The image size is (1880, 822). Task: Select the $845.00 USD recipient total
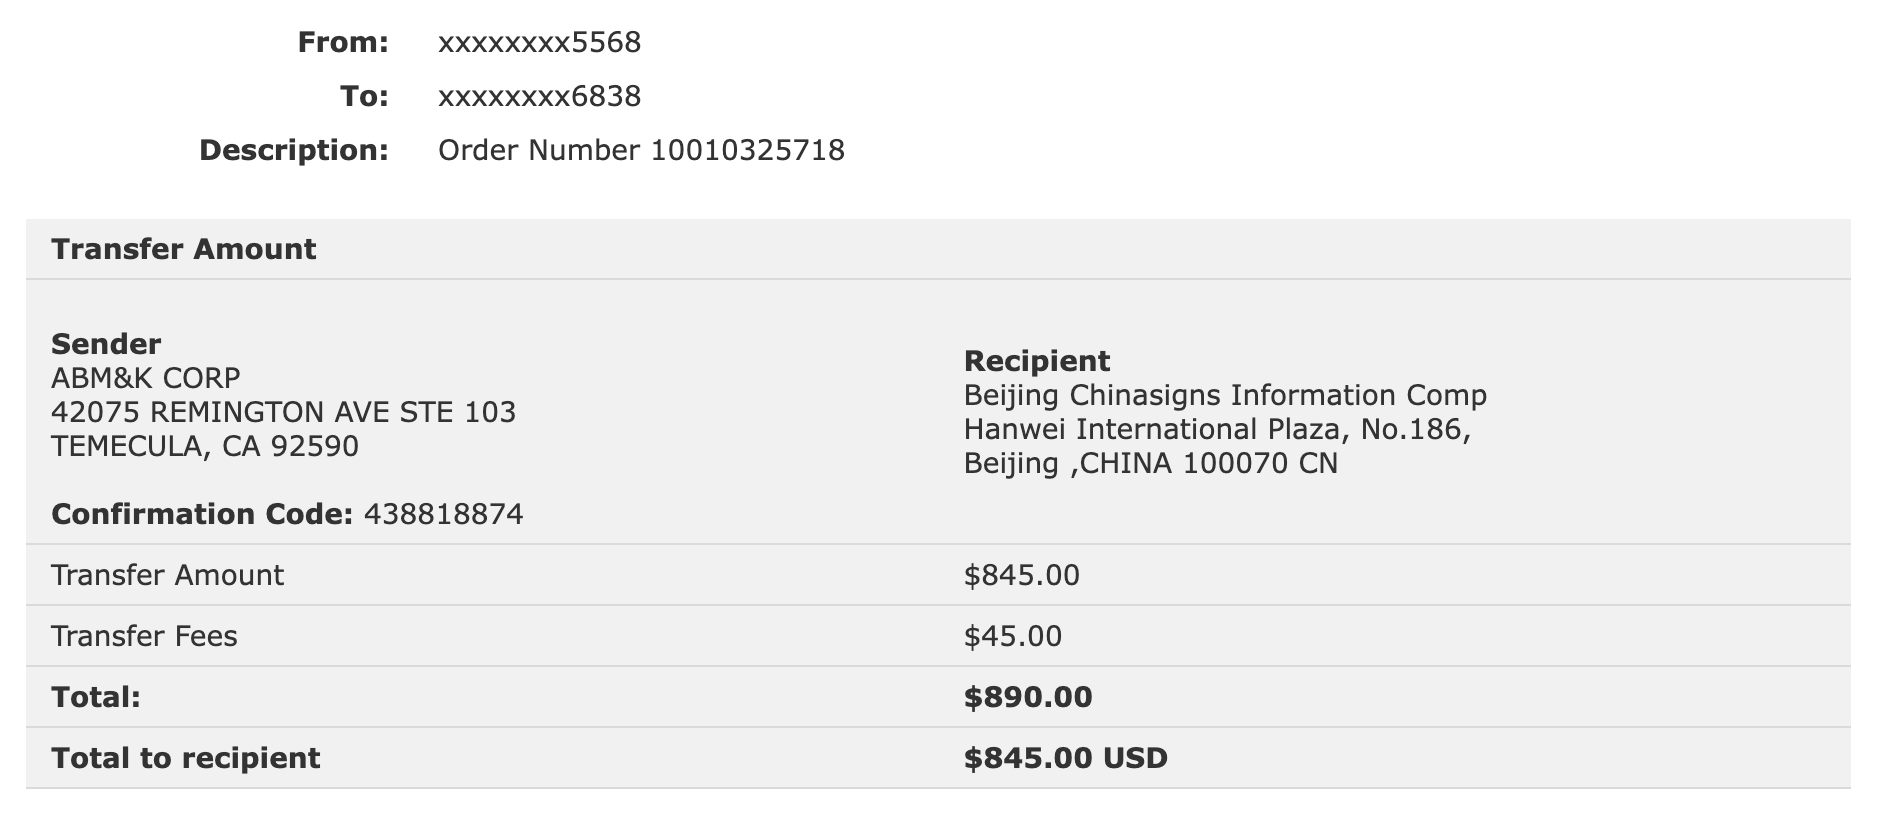[1066, 758]
